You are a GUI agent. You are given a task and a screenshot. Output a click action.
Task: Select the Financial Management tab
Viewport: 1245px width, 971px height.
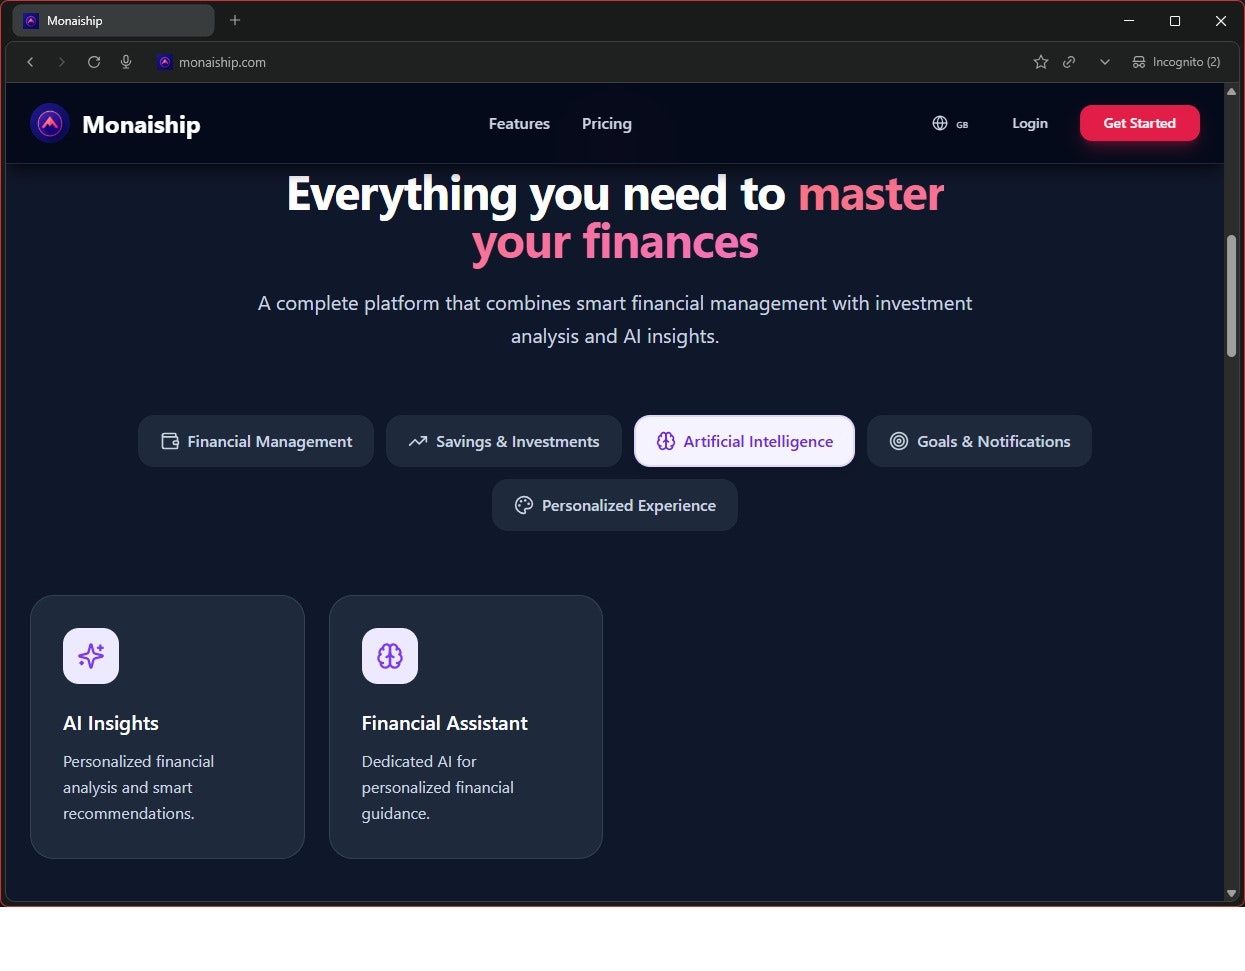pyautogui.click(x=256, y=441)
